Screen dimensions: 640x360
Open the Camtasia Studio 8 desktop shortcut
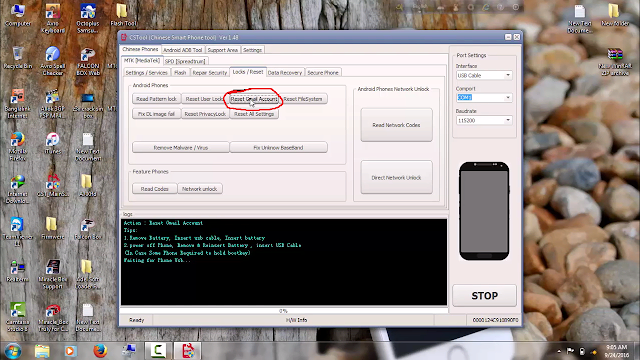click(18, 317)
